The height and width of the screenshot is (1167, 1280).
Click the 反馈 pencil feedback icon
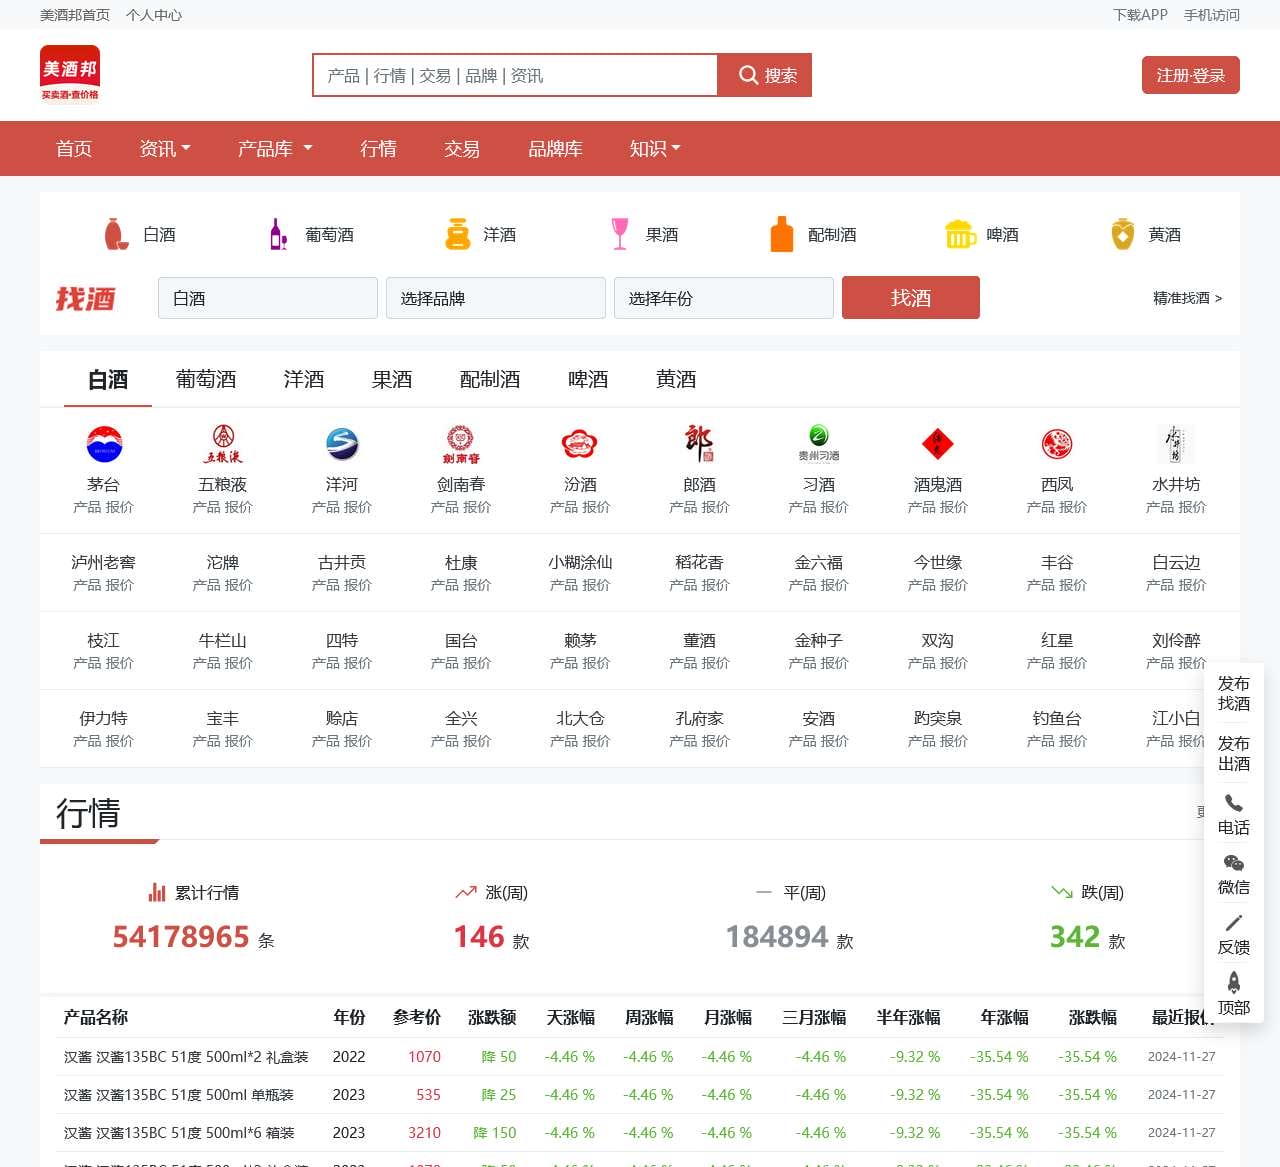(x=1234, y=923)
